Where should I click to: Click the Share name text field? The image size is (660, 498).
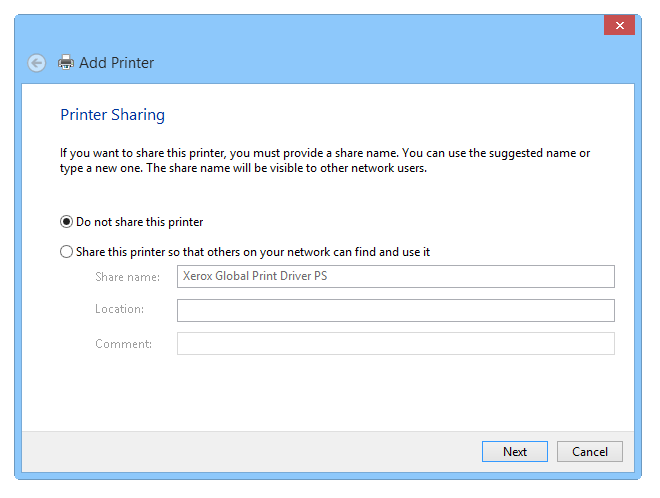point(395,277)
